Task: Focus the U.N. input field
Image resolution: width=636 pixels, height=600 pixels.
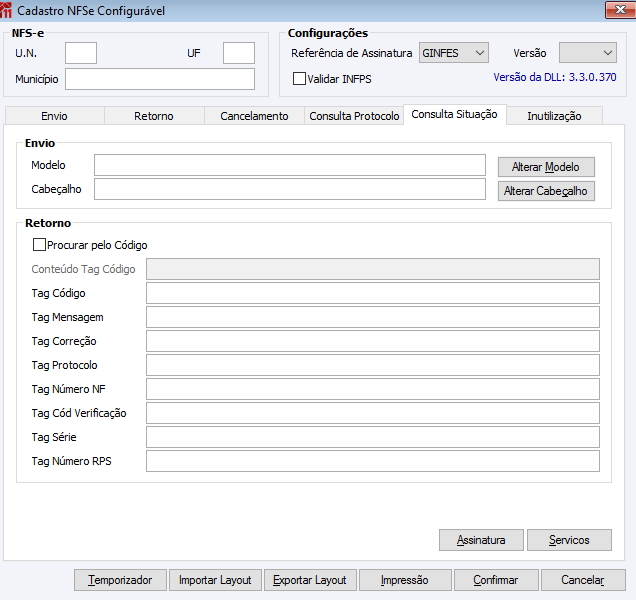Action: tap(81, 53)
